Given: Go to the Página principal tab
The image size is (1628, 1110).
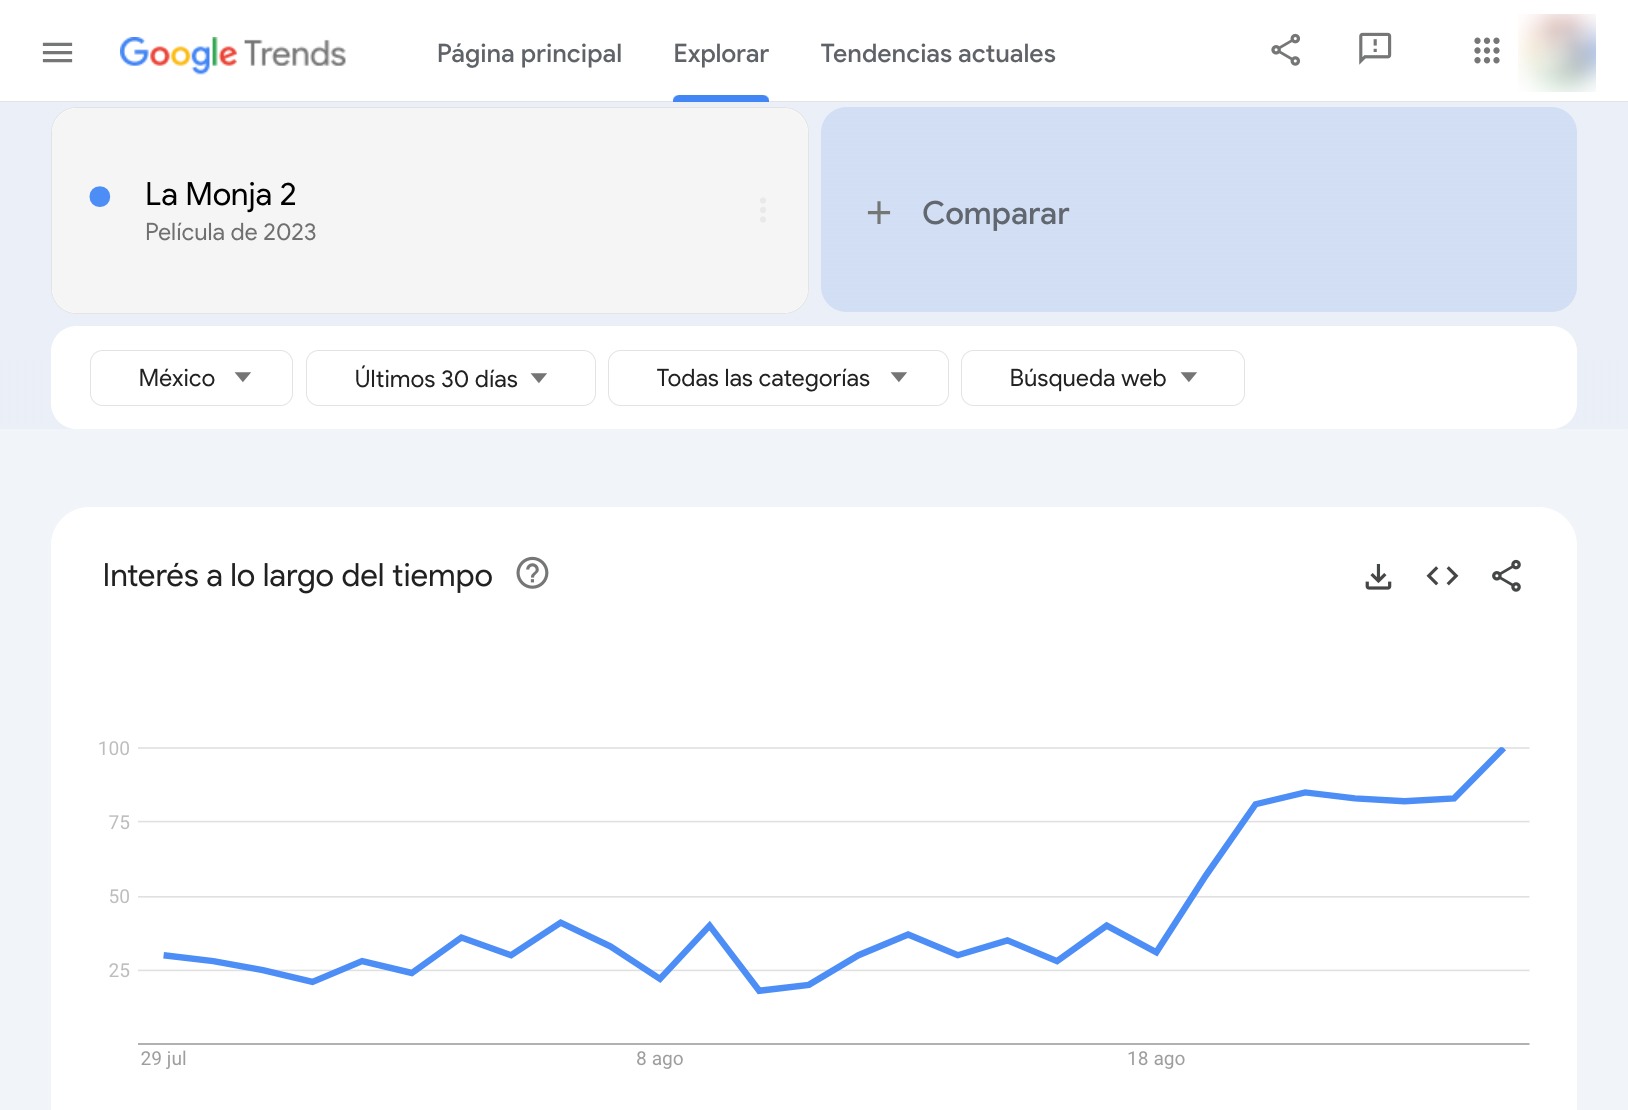Looking at the screenshot, I should tap(529, 54).
